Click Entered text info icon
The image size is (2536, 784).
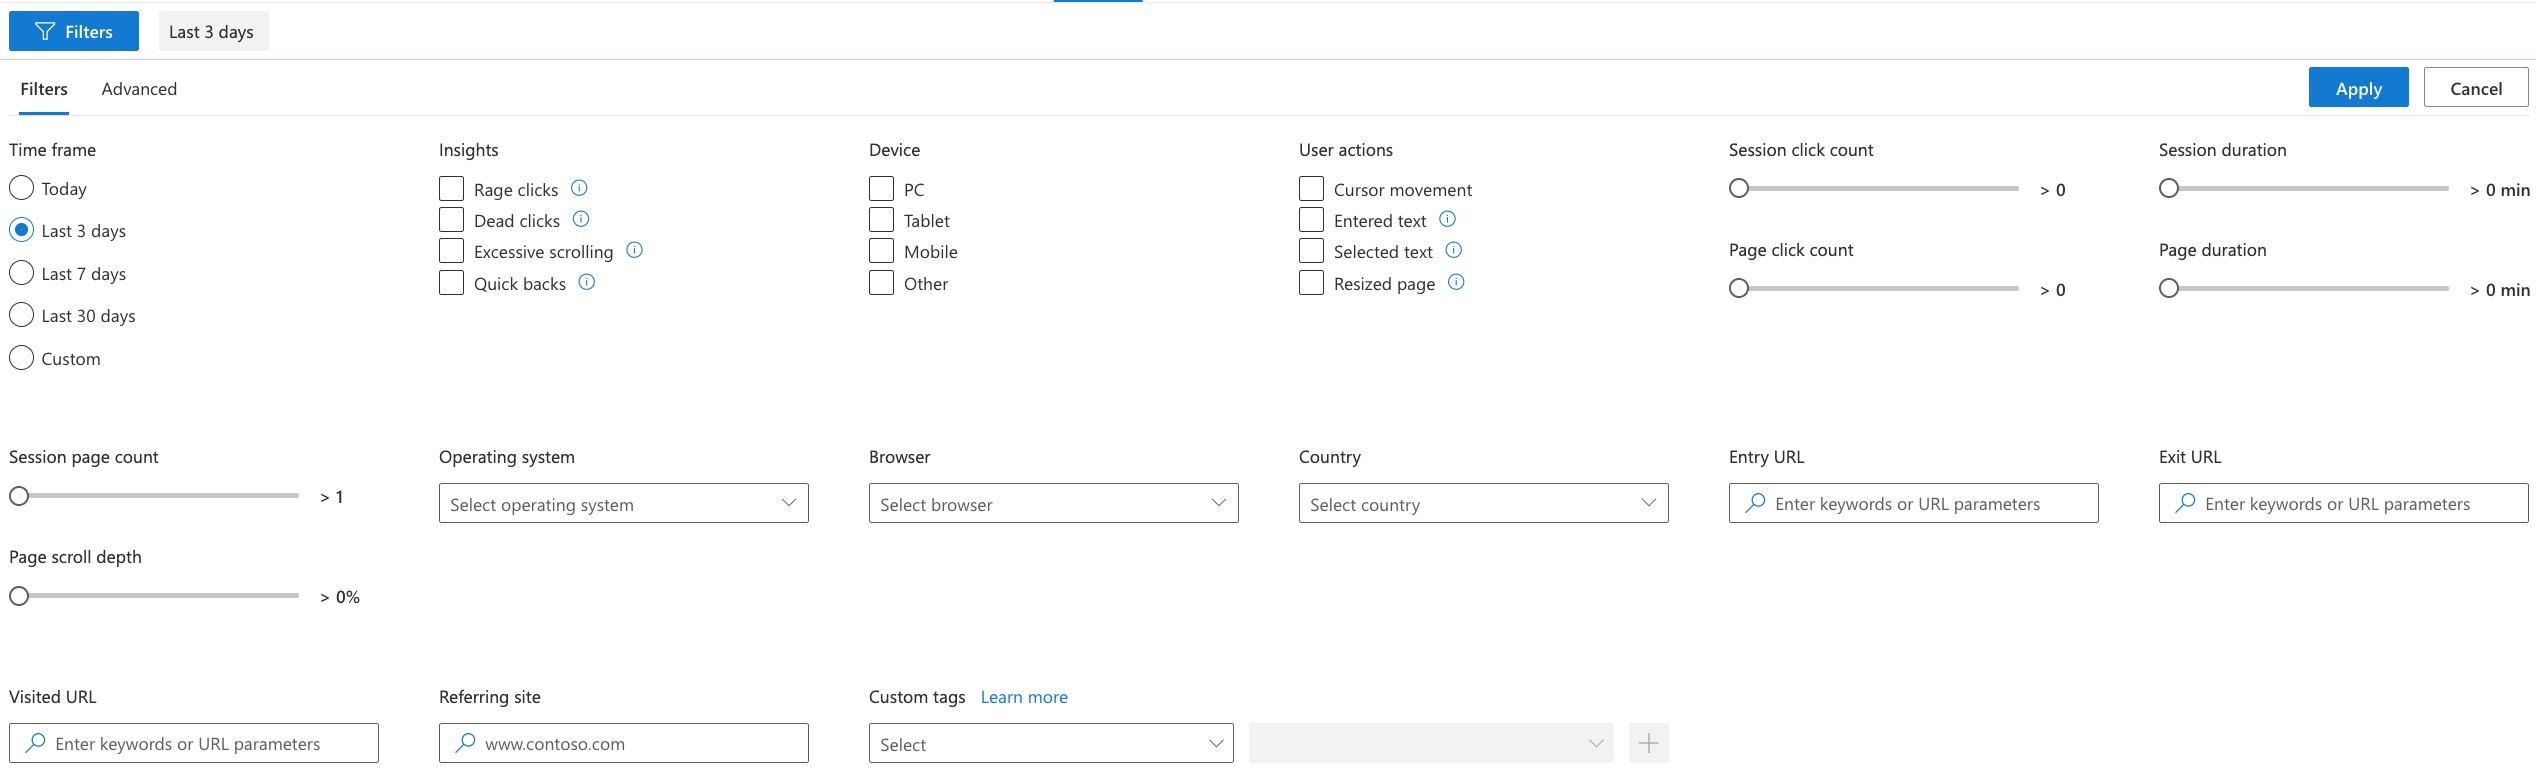tap(1447, 219)
